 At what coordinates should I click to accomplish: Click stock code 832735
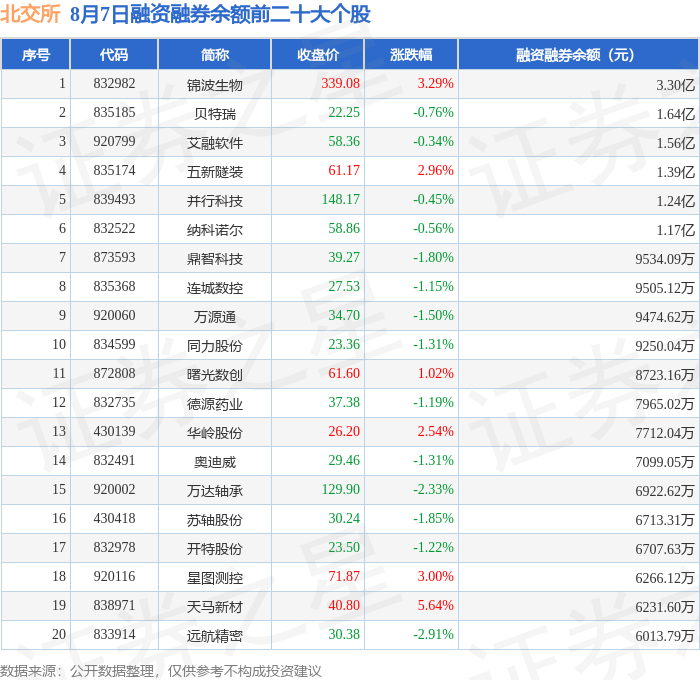pyautogui.click(x=114, y=403)
